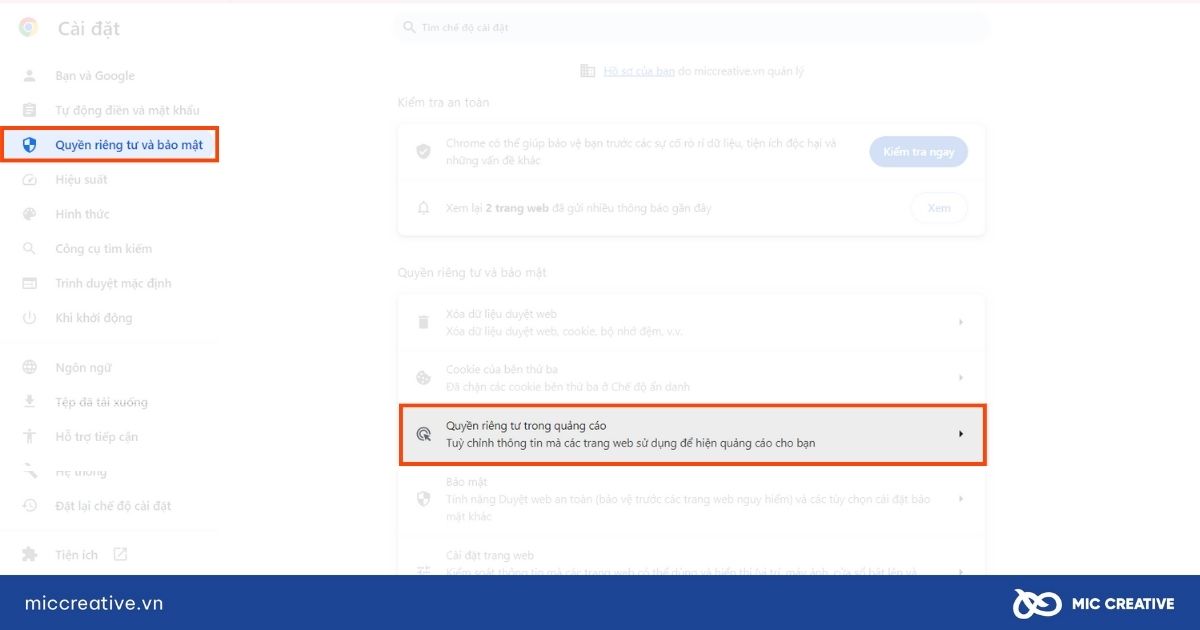Click the Ngôn ngữ globe icon
The width and height of the screenshot is (1200, 630).
pyautogui.click(x=30, y=367)
